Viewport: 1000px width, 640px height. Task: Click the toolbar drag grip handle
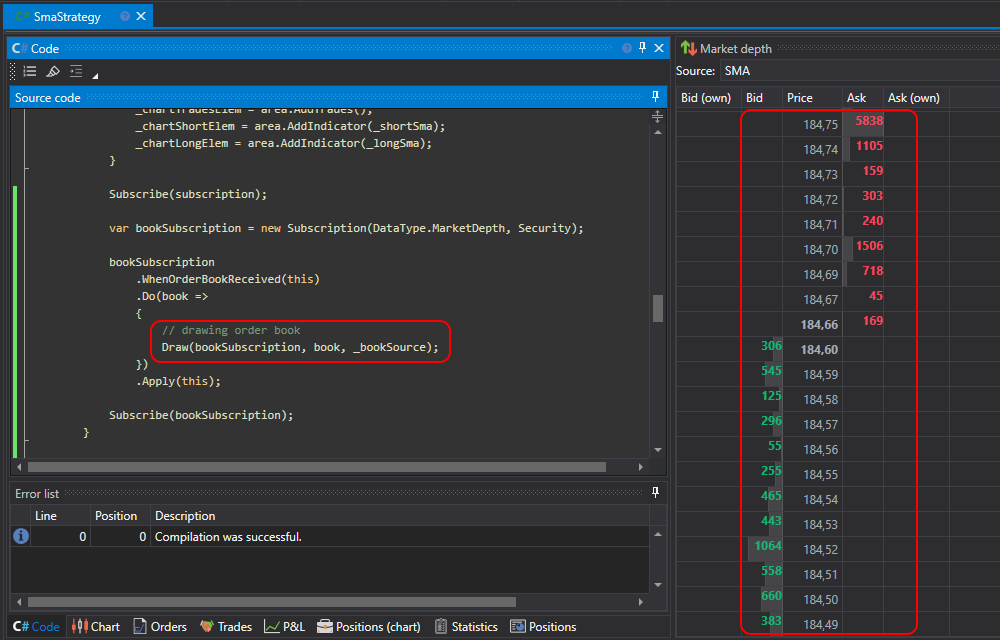13,71
